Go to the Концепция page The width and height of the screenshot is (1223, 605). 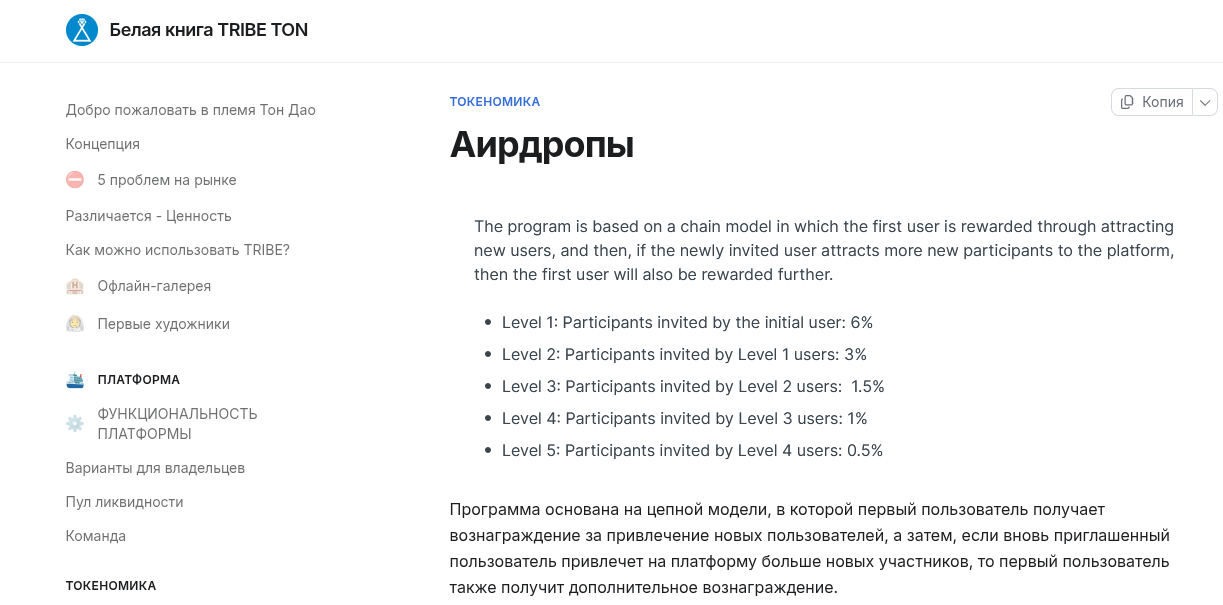pos(102,144)
